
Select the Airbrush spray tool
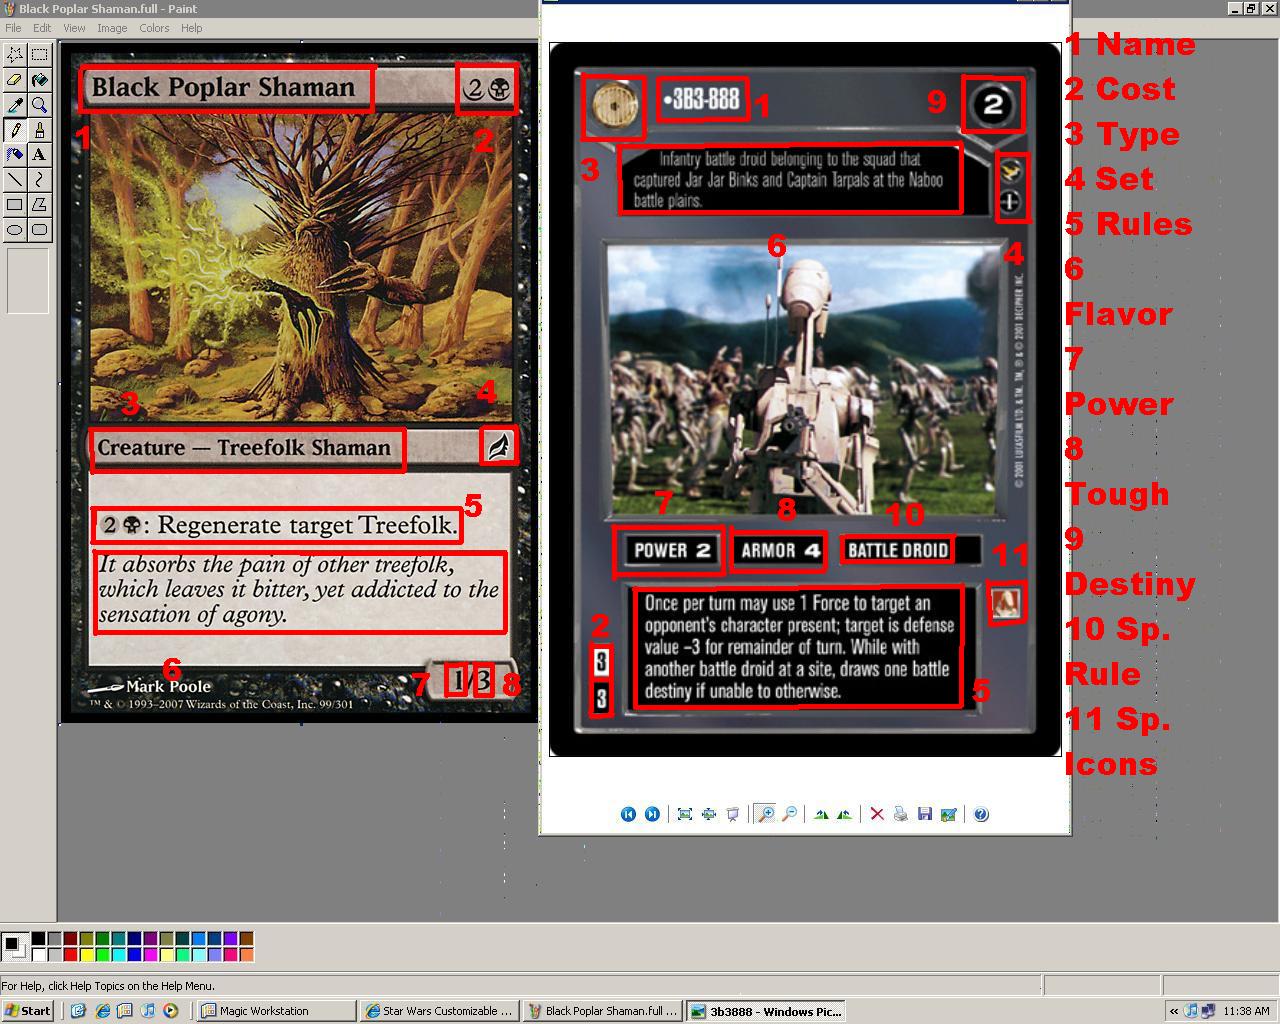[x=15, y=154]
